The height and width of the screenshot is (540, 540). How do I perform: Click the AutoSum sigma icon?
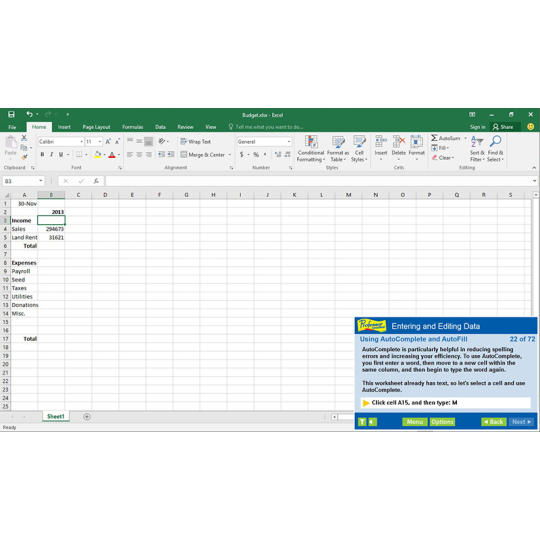[434, 138]
